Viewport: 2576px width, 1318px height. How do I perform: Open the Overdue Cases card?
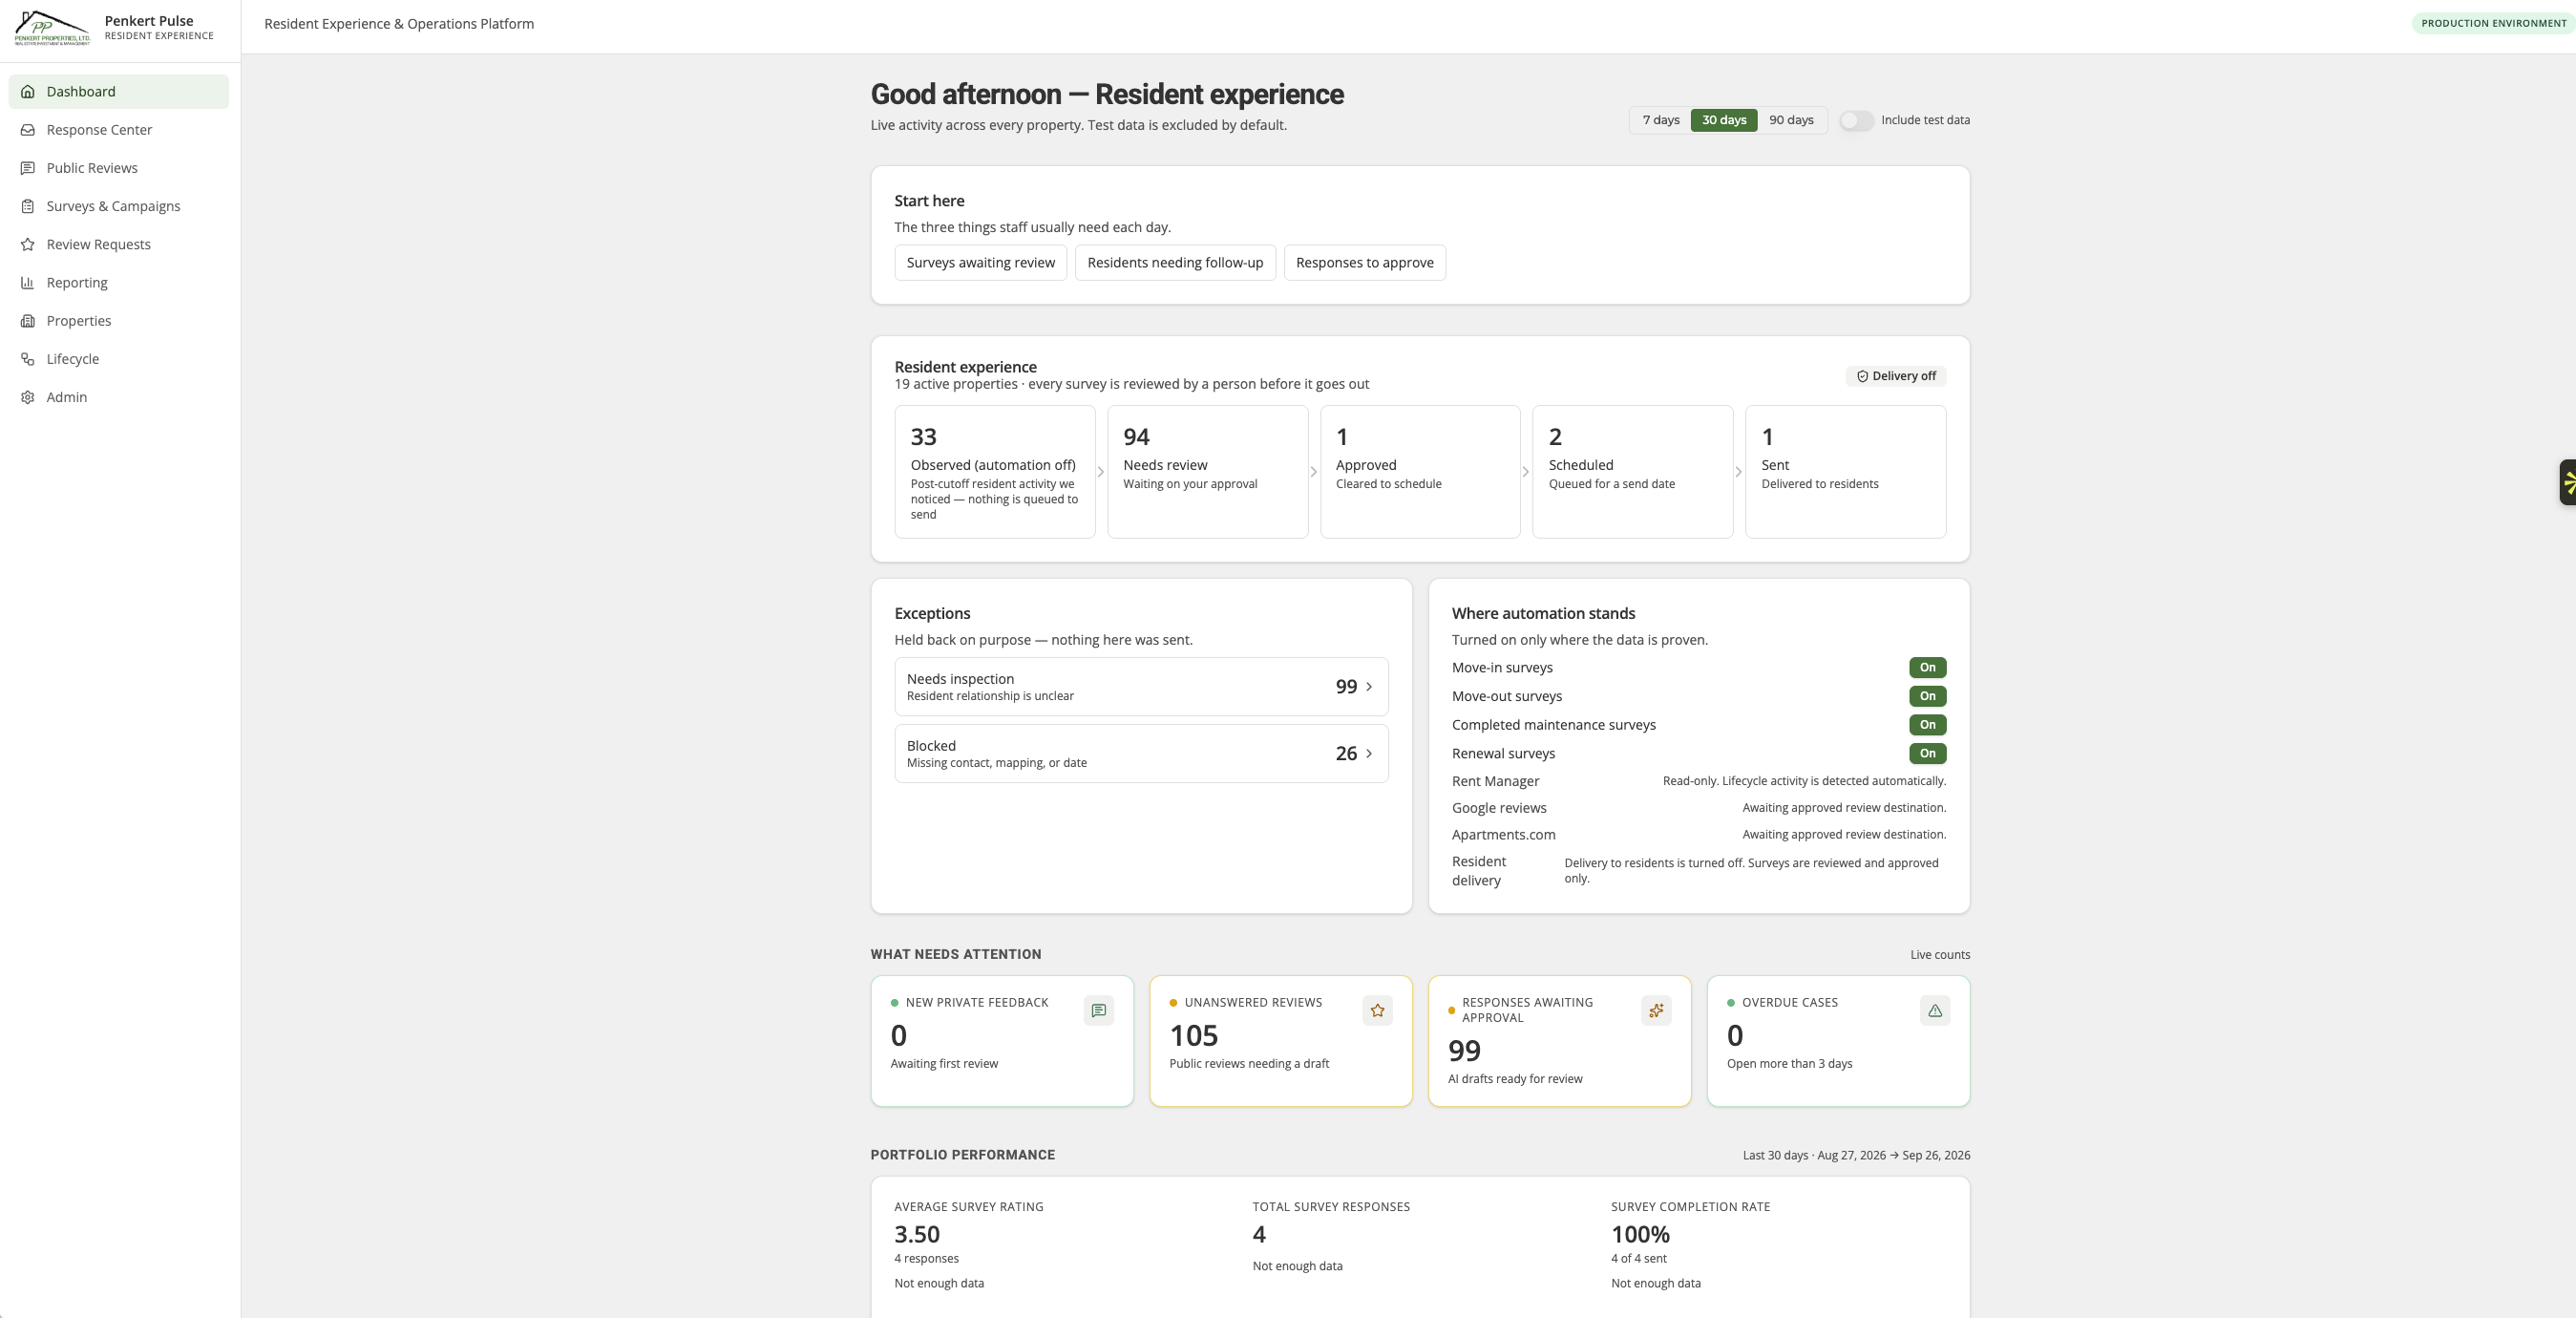(x=1838, y=1041)
